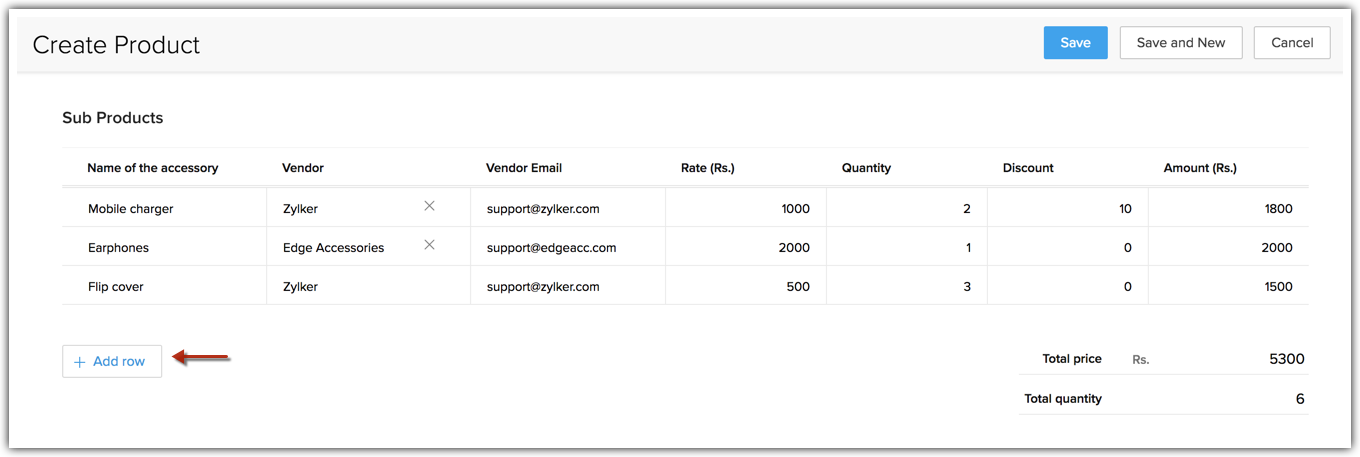Open the Flip cover vendor lookup field
This screenshot has width=1360, height=457.
click(348, 287)
